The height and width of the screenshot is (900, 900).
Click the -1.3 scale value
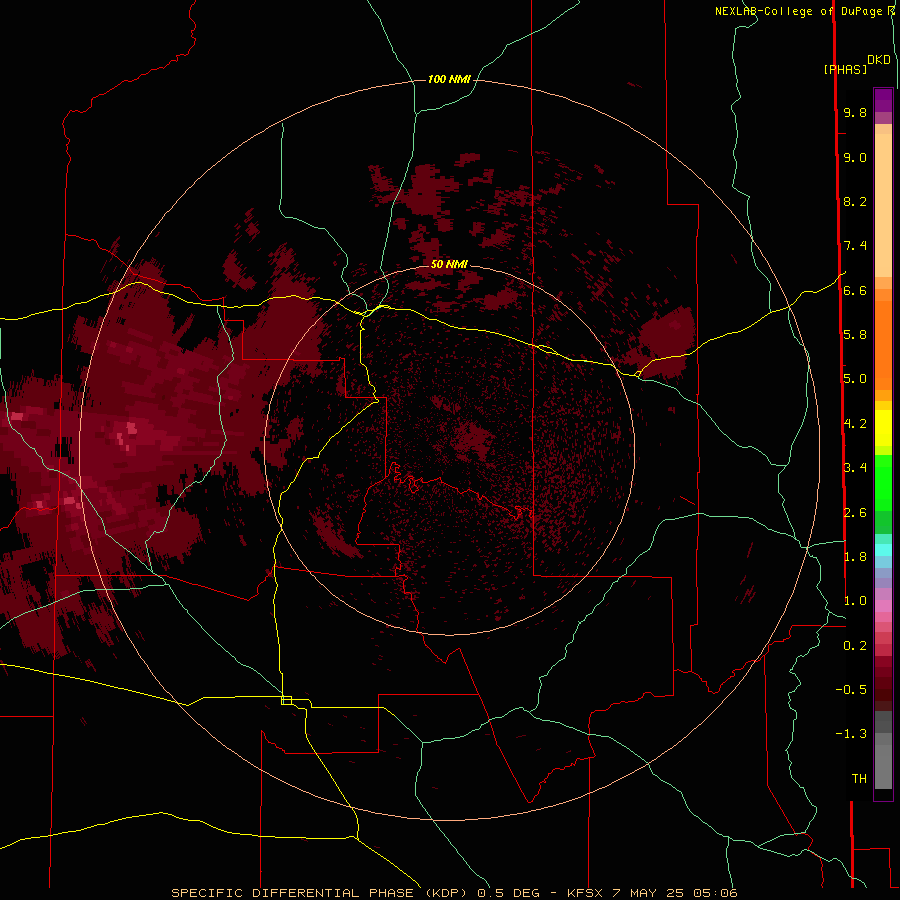851,734
